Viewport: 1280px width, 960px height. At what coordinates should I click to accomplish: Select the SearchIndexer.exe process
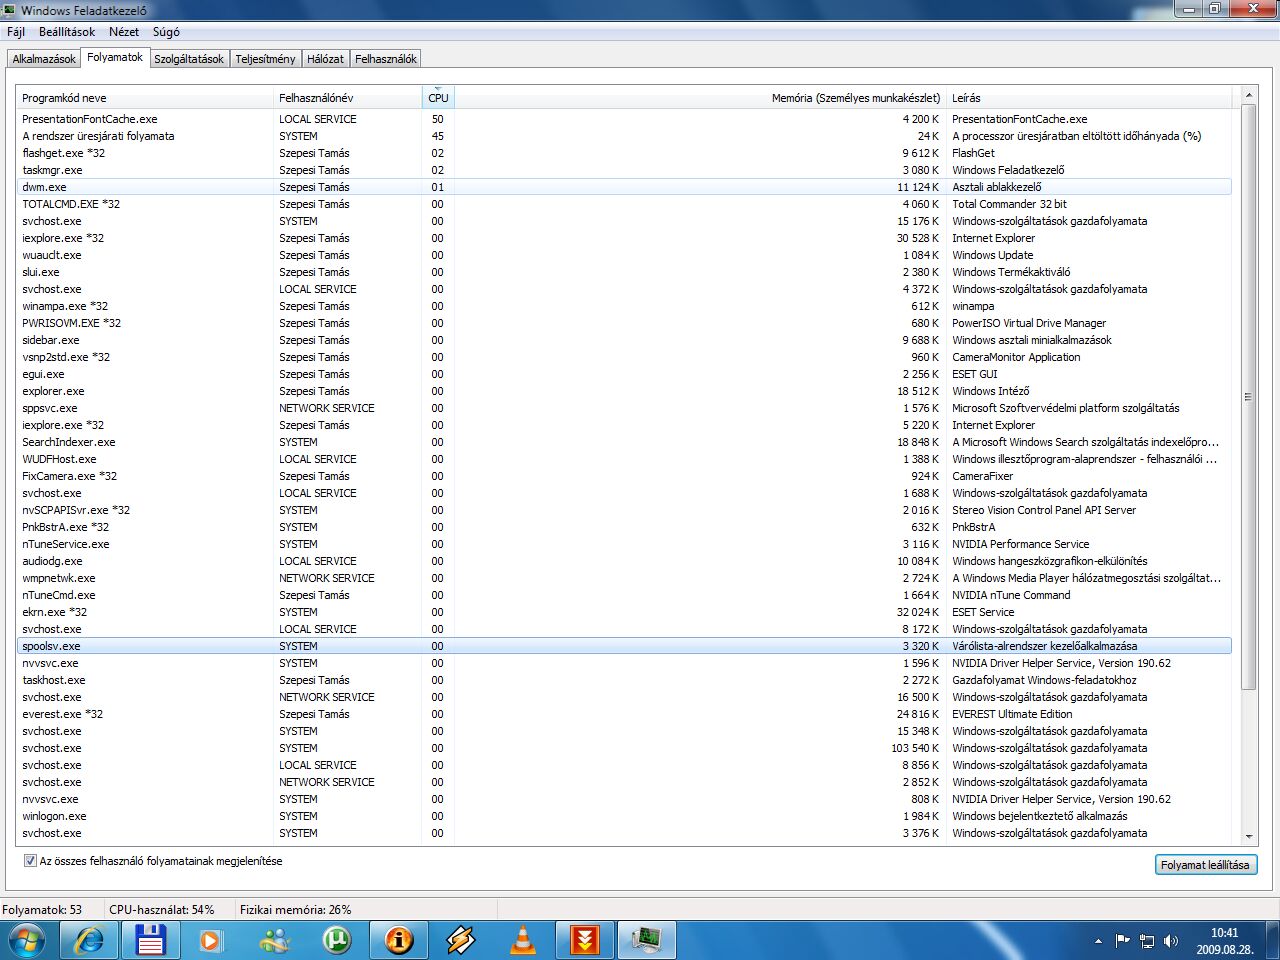click(x=625, y=442)
